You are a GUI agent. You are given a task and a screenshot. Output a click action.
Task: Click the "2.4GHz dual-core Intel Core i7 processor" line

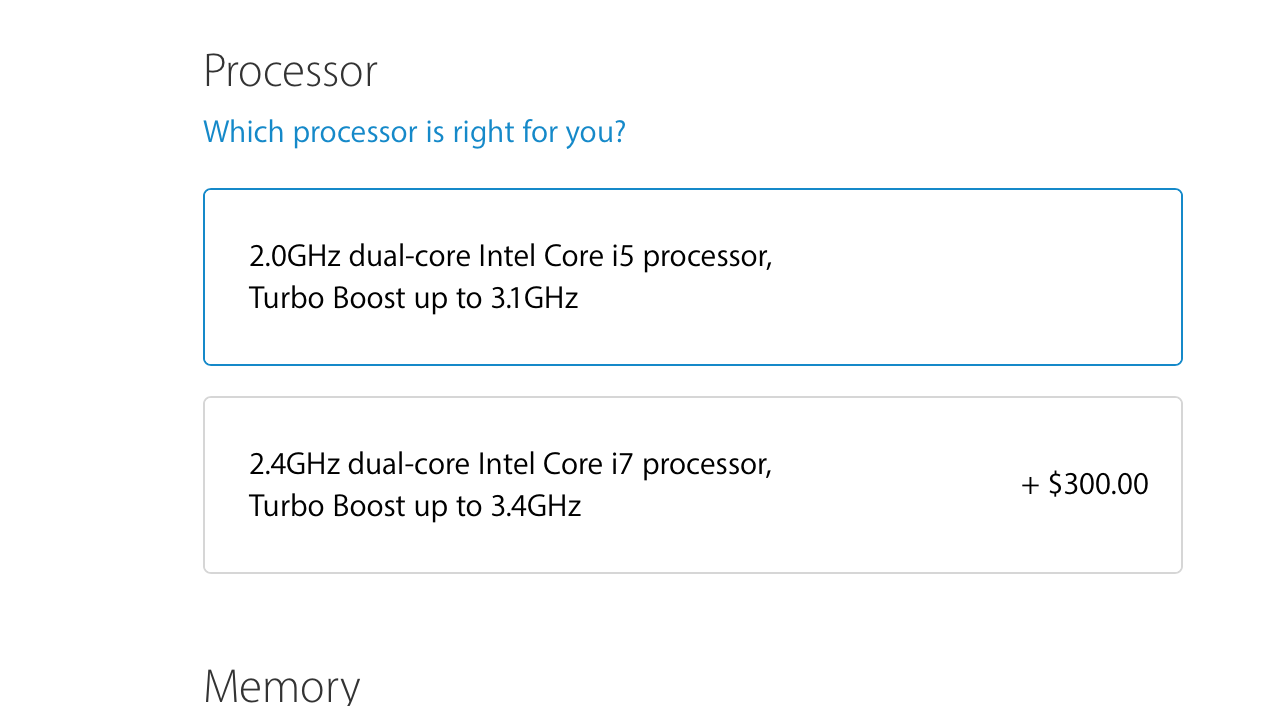tap(510, 464)
